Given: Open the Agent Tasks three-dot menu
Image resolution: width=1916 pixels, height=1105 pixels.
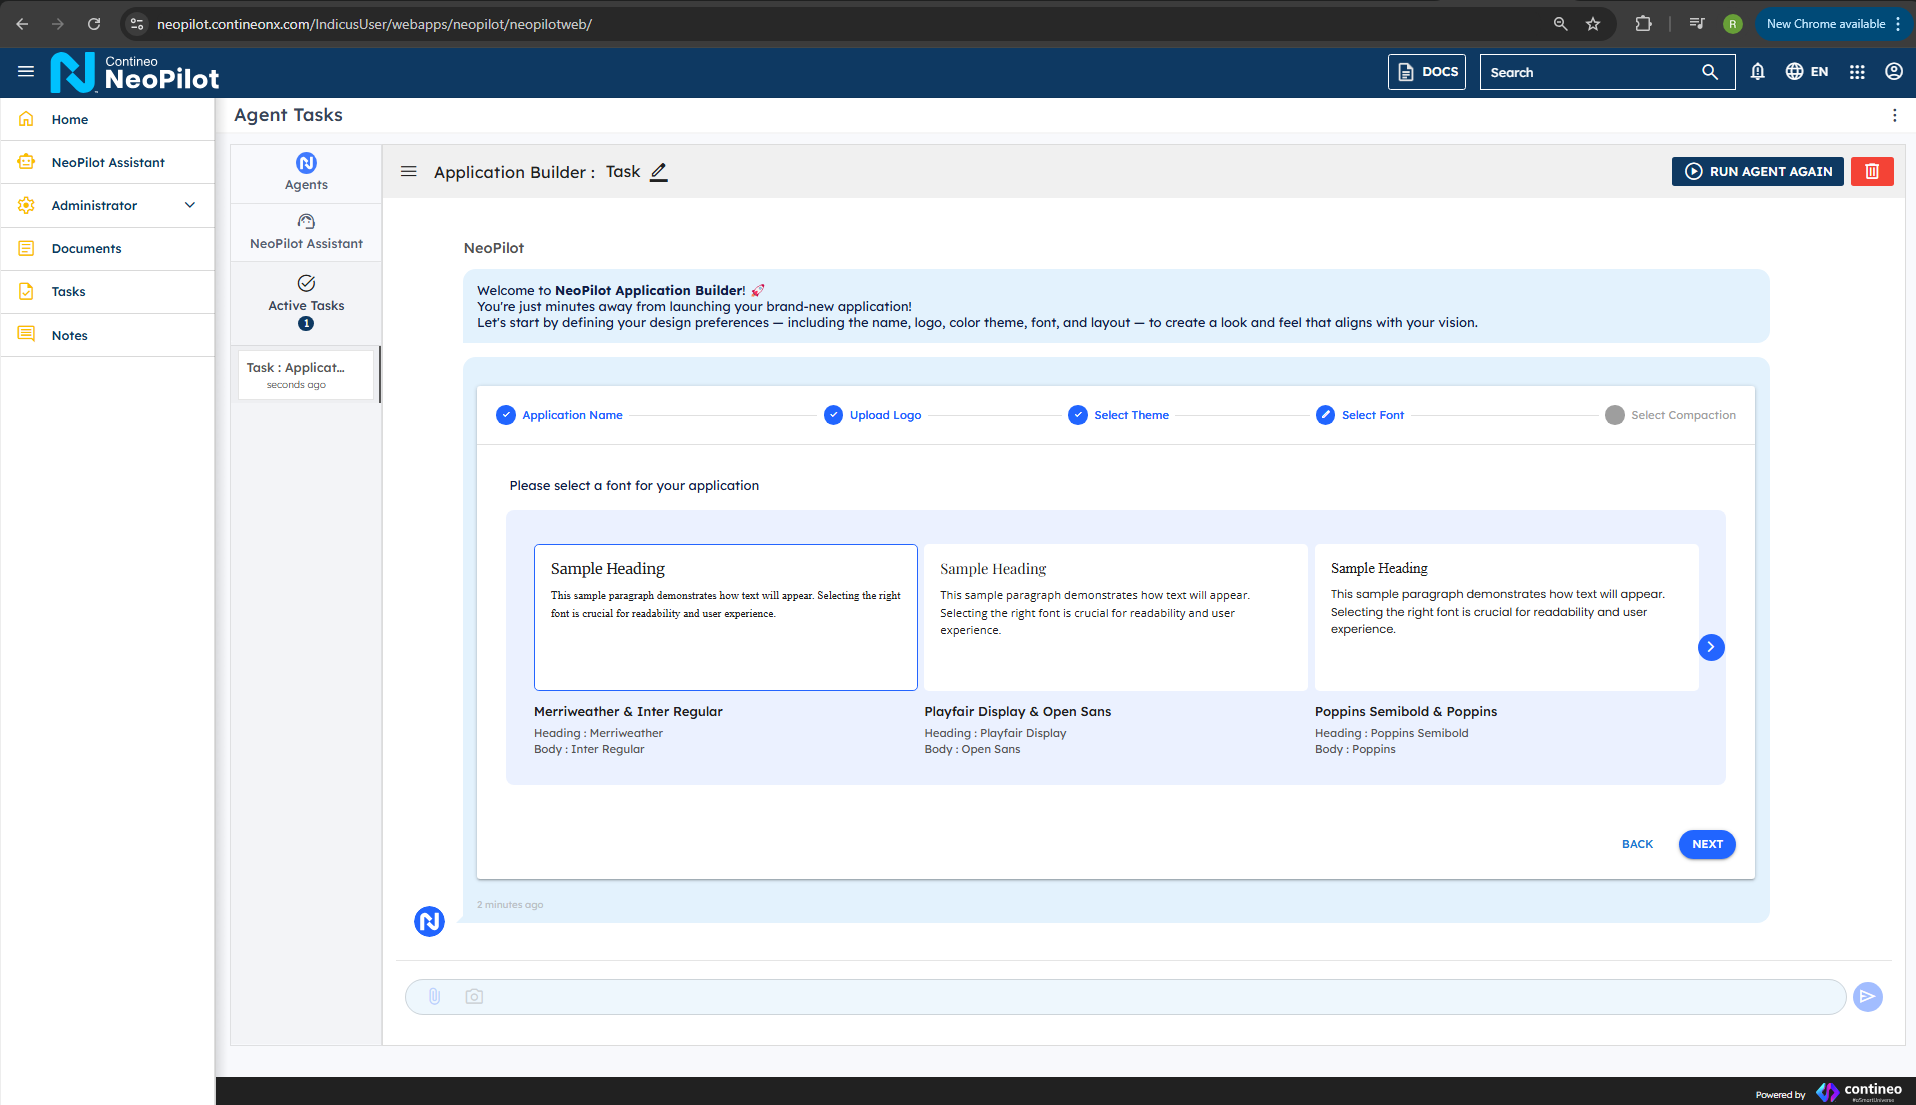Looking at the screenshot, I should point(1894,116).
